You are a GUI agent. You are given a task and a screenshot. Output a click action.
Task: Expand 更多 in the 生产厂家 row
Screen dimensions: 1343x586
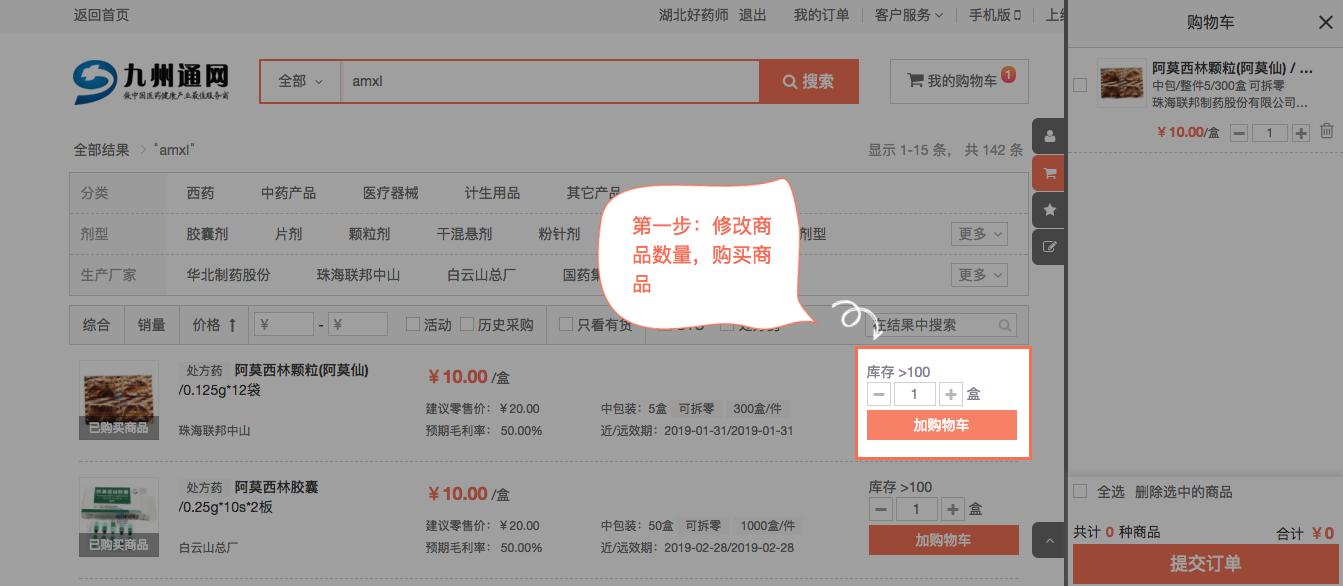click(x=978, y=275)
